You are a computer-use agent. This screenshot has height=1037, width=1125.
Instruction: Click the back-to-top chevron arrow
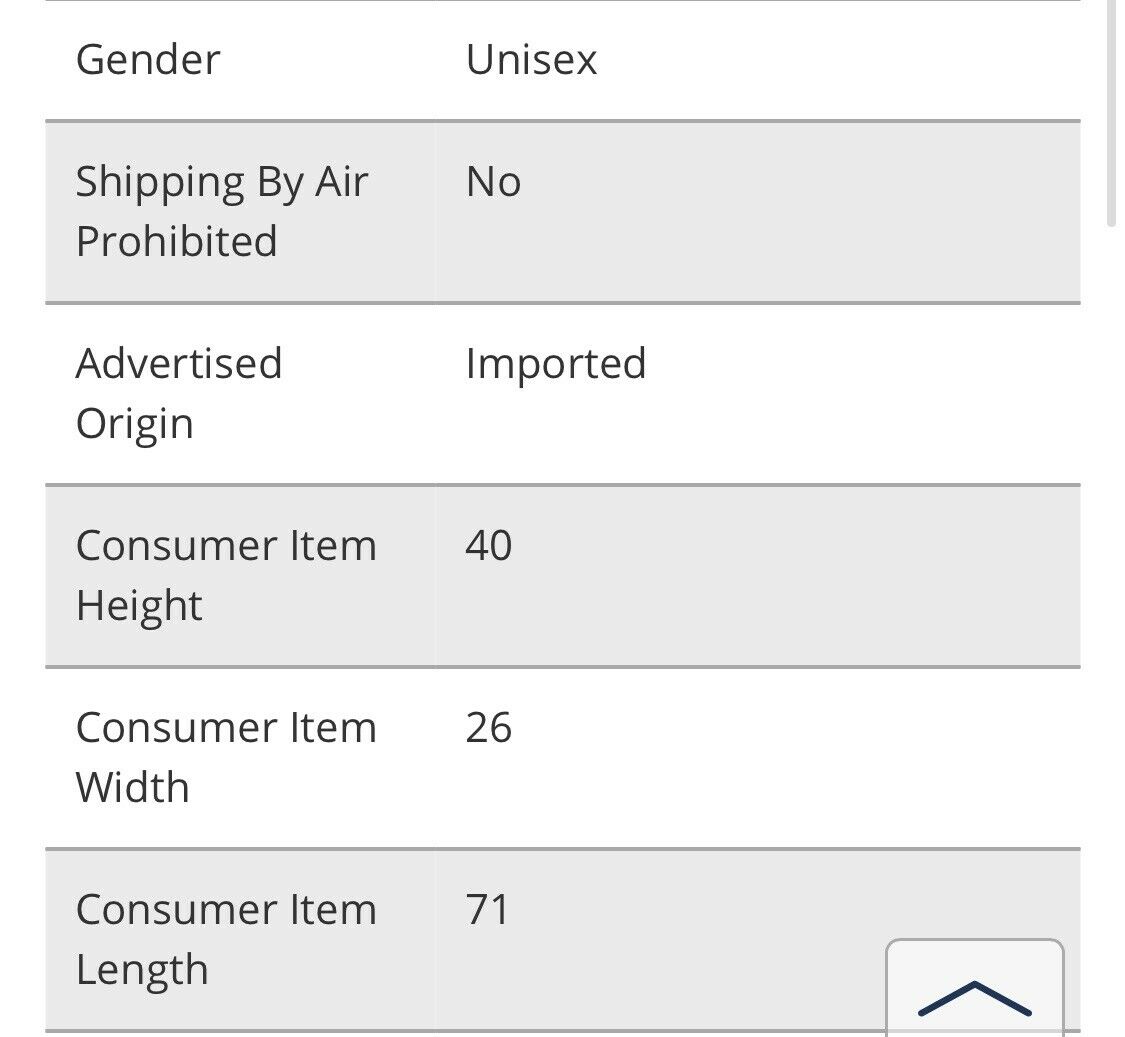coord(974,998)
